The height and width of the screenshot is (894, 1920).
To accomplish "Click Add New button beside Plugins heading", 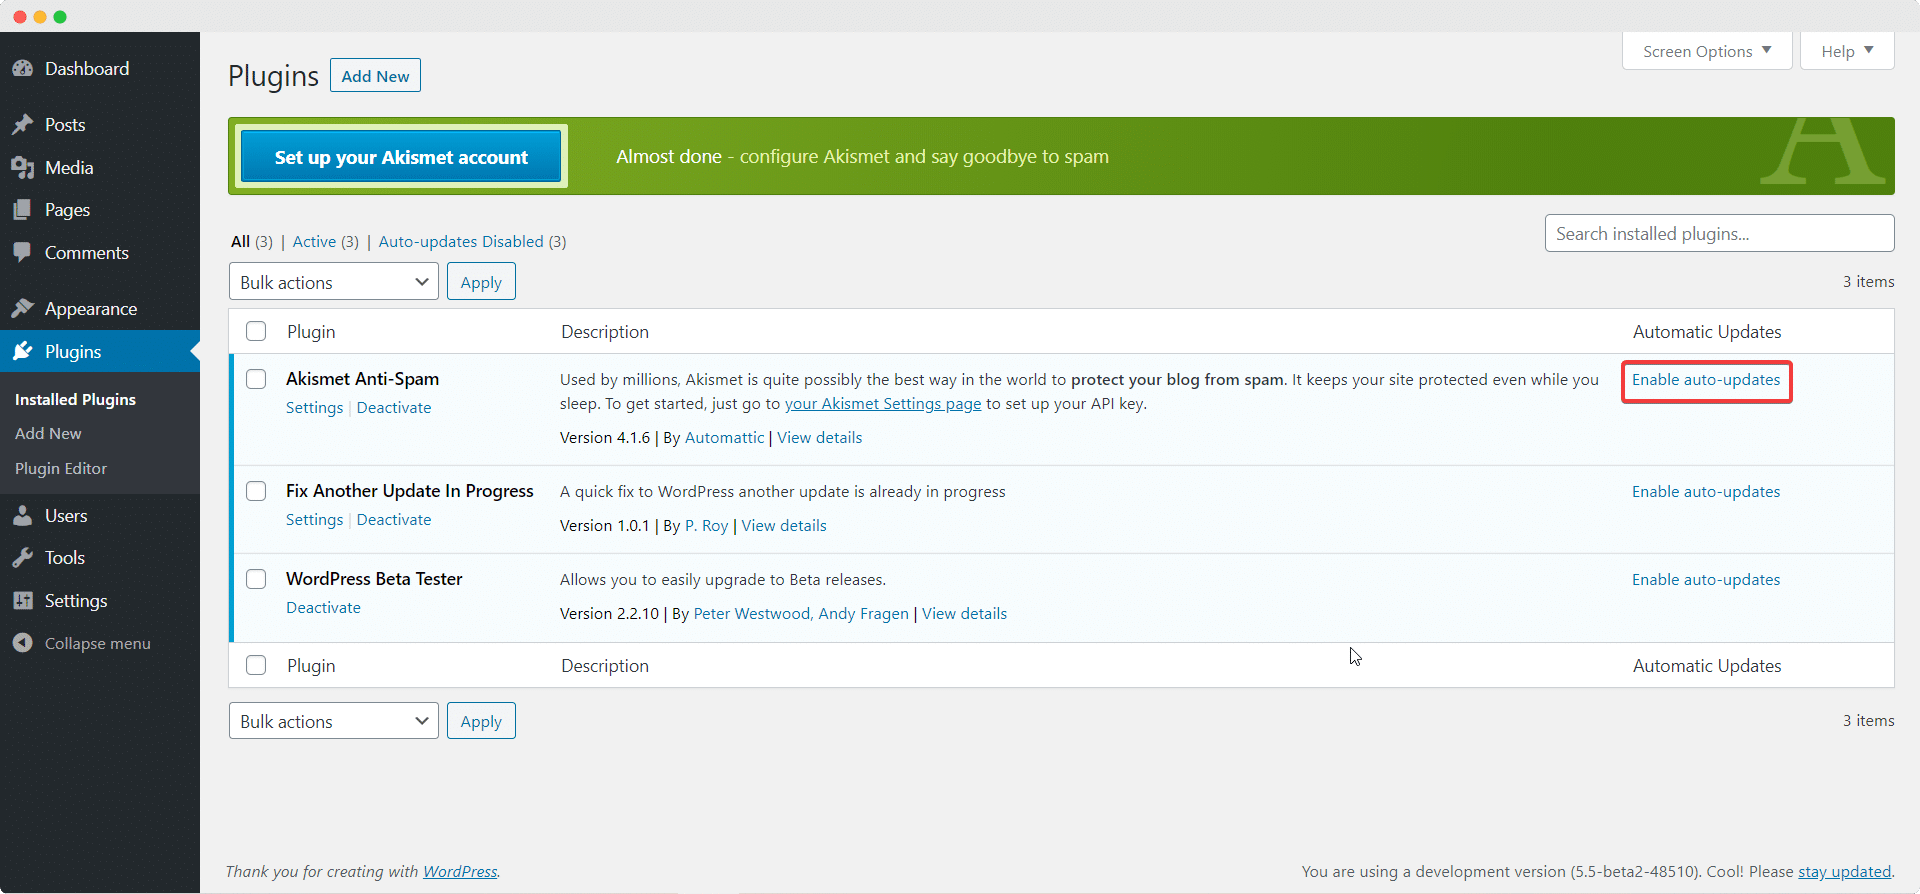I will 375,76.
